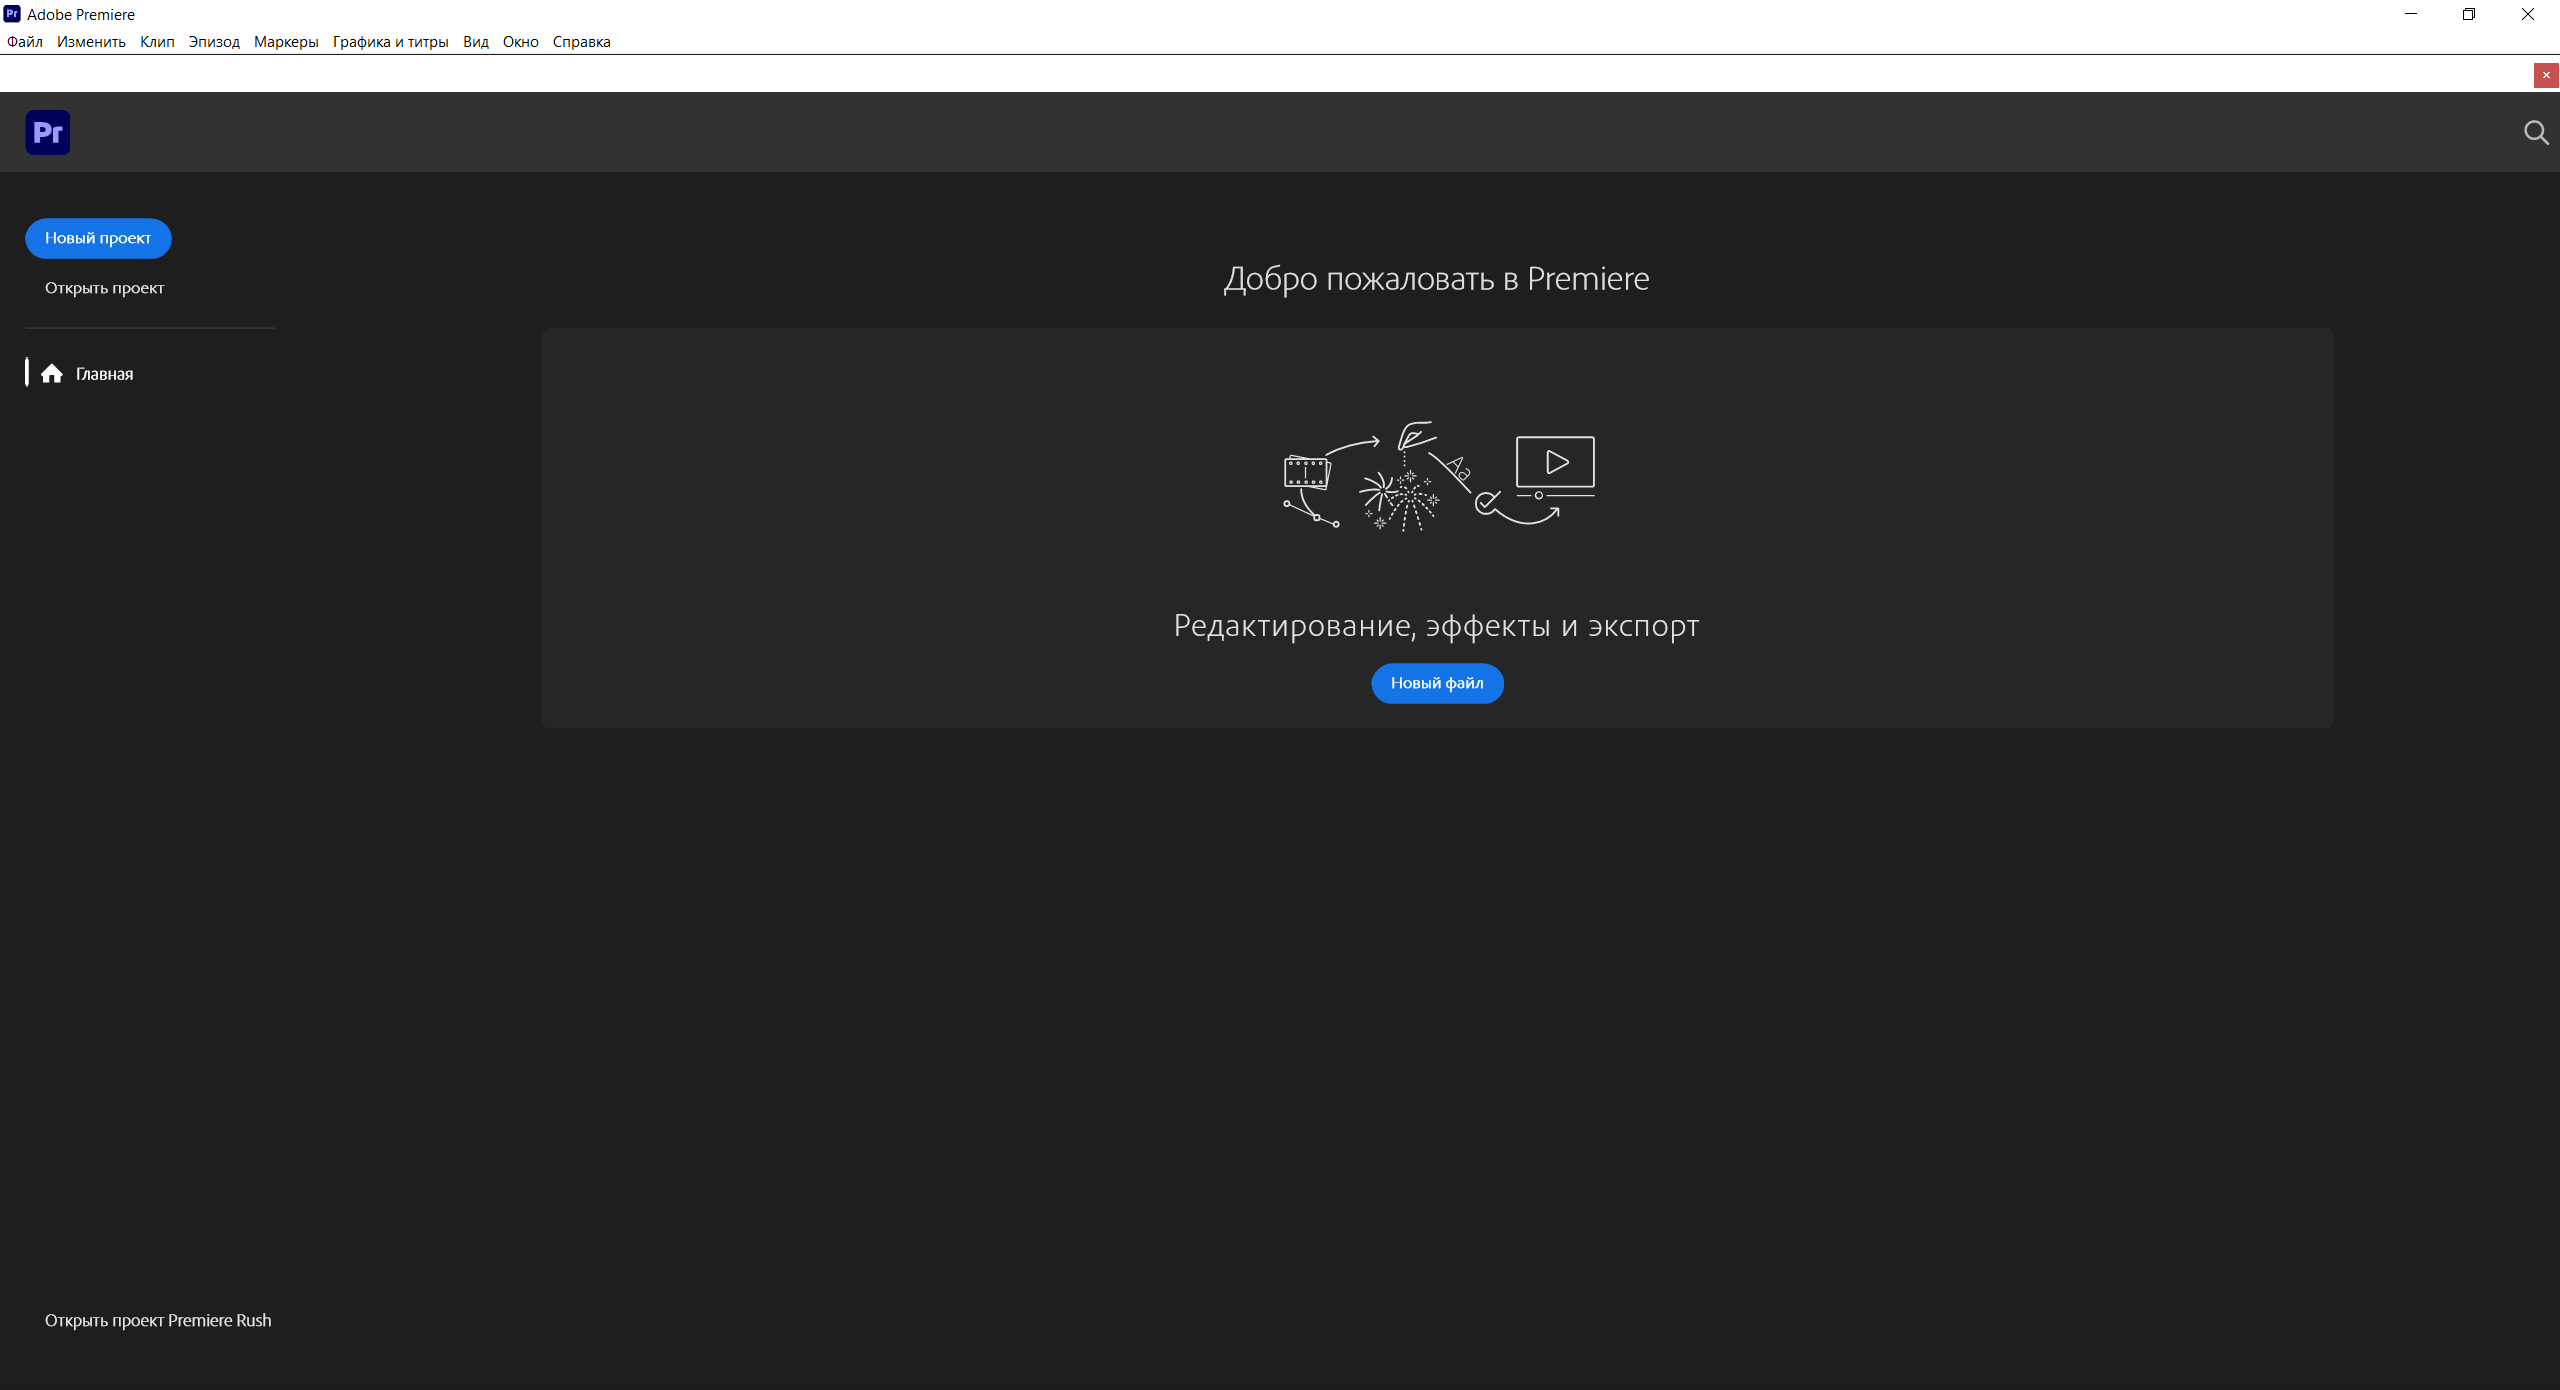Click the Новый файл button

coord(1437,683)
